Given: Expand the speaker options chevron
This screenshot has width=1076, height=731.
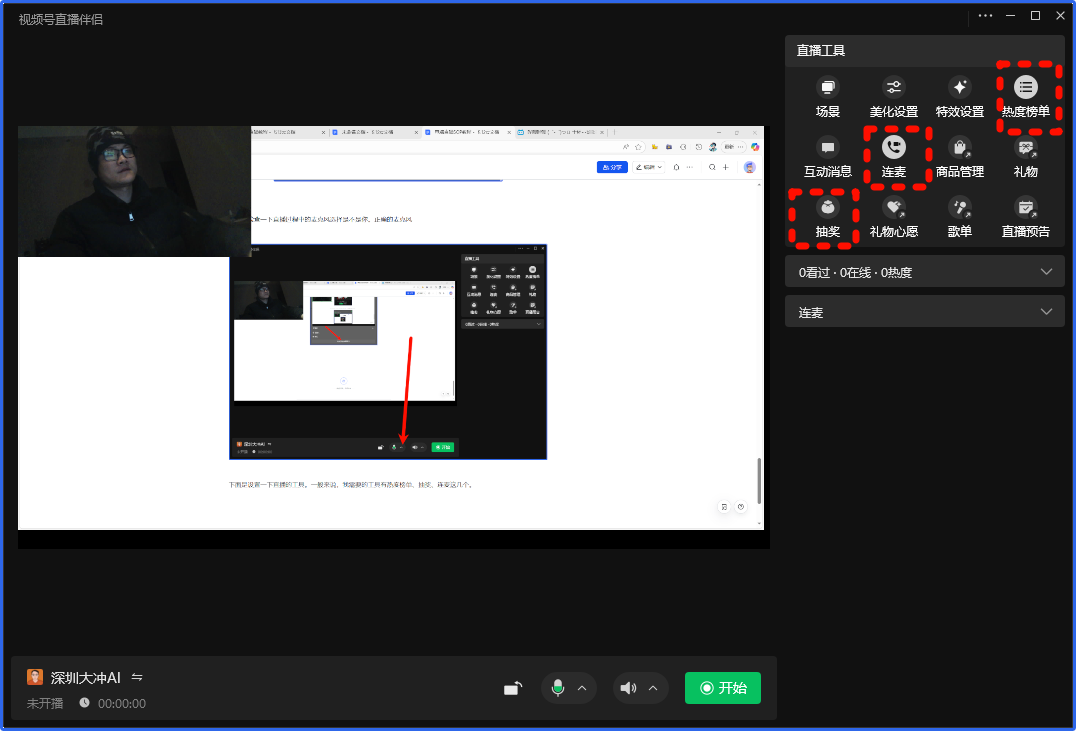Looking at the screenshot, I should (x=653, y=688).
